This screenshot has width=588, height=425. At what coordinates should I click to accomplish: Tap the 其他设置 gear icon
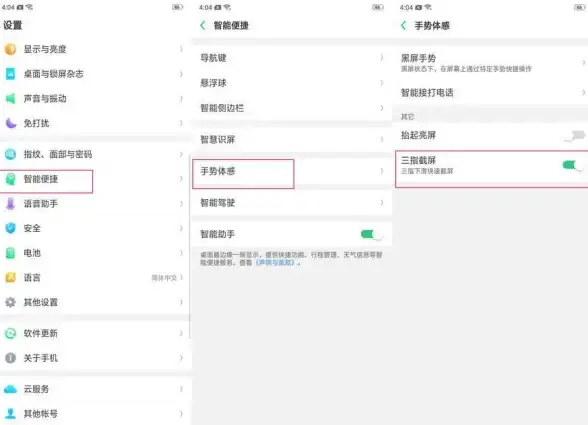10,302
